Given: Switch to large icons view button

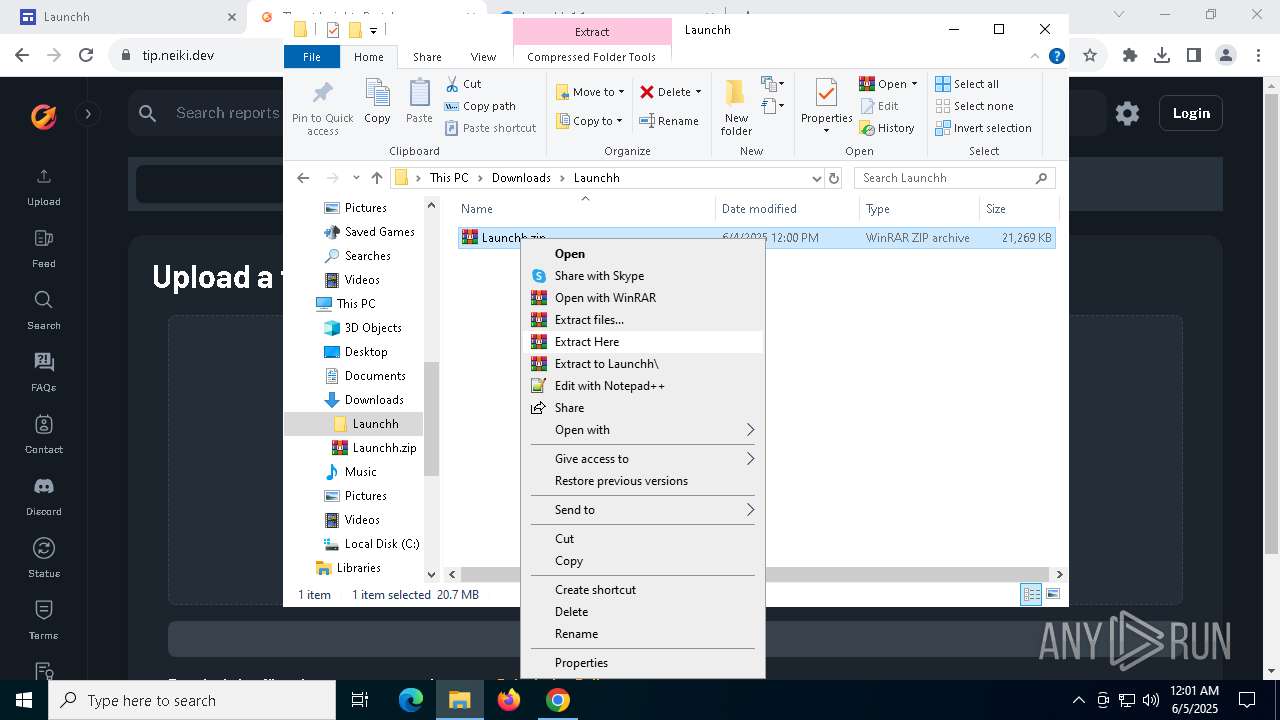Looking at the screenshot, I should coord(1053,594).
